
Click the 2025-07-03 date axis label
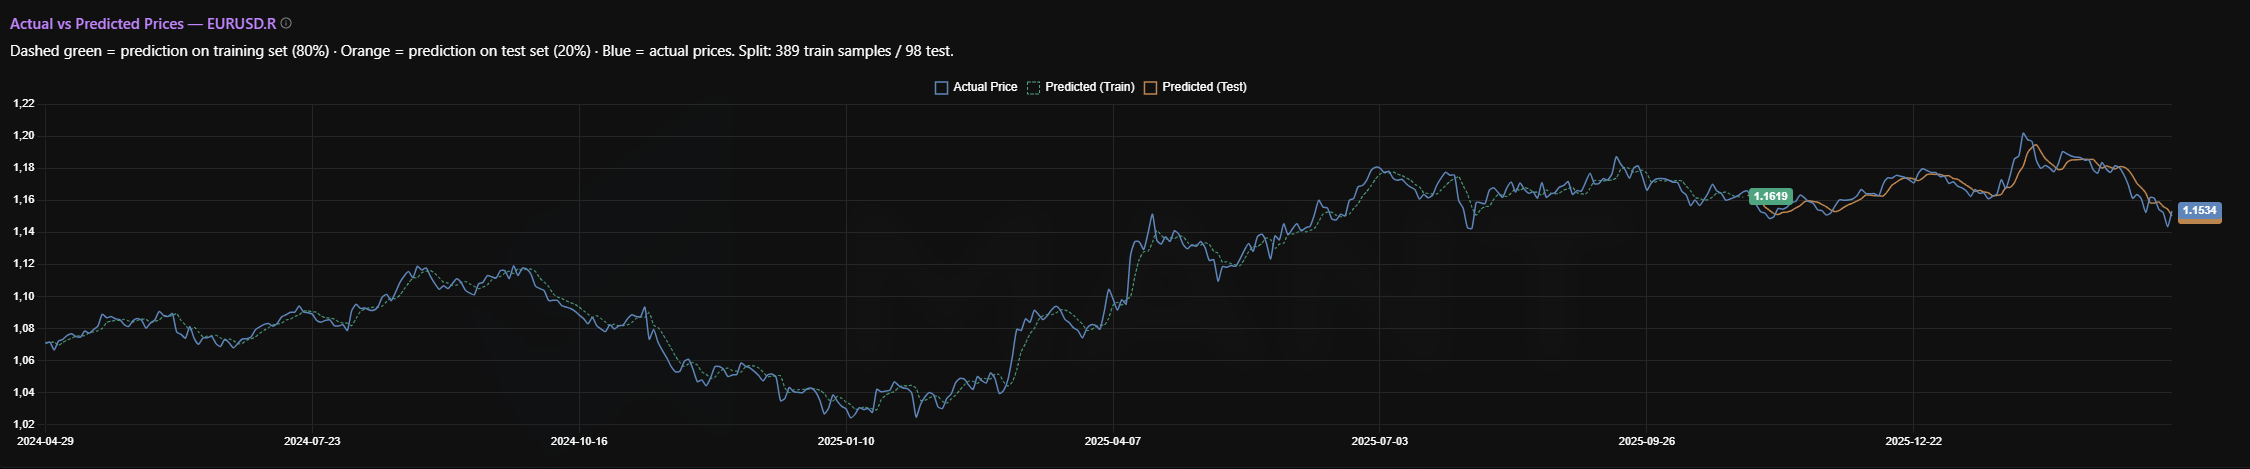pos(1379,441)
